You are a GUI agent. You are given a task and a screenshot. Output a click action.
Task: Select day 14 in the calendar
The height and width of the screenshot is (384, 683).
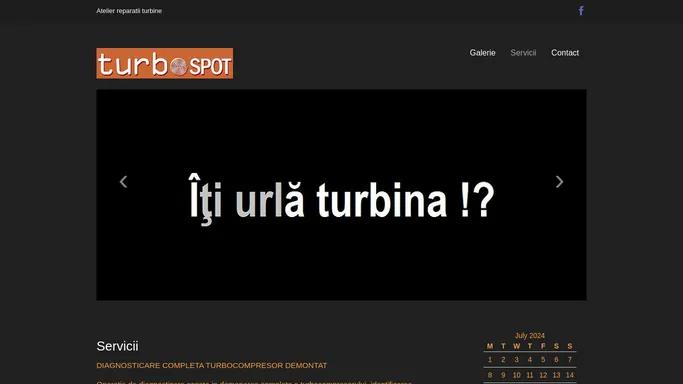pos(570,375)
